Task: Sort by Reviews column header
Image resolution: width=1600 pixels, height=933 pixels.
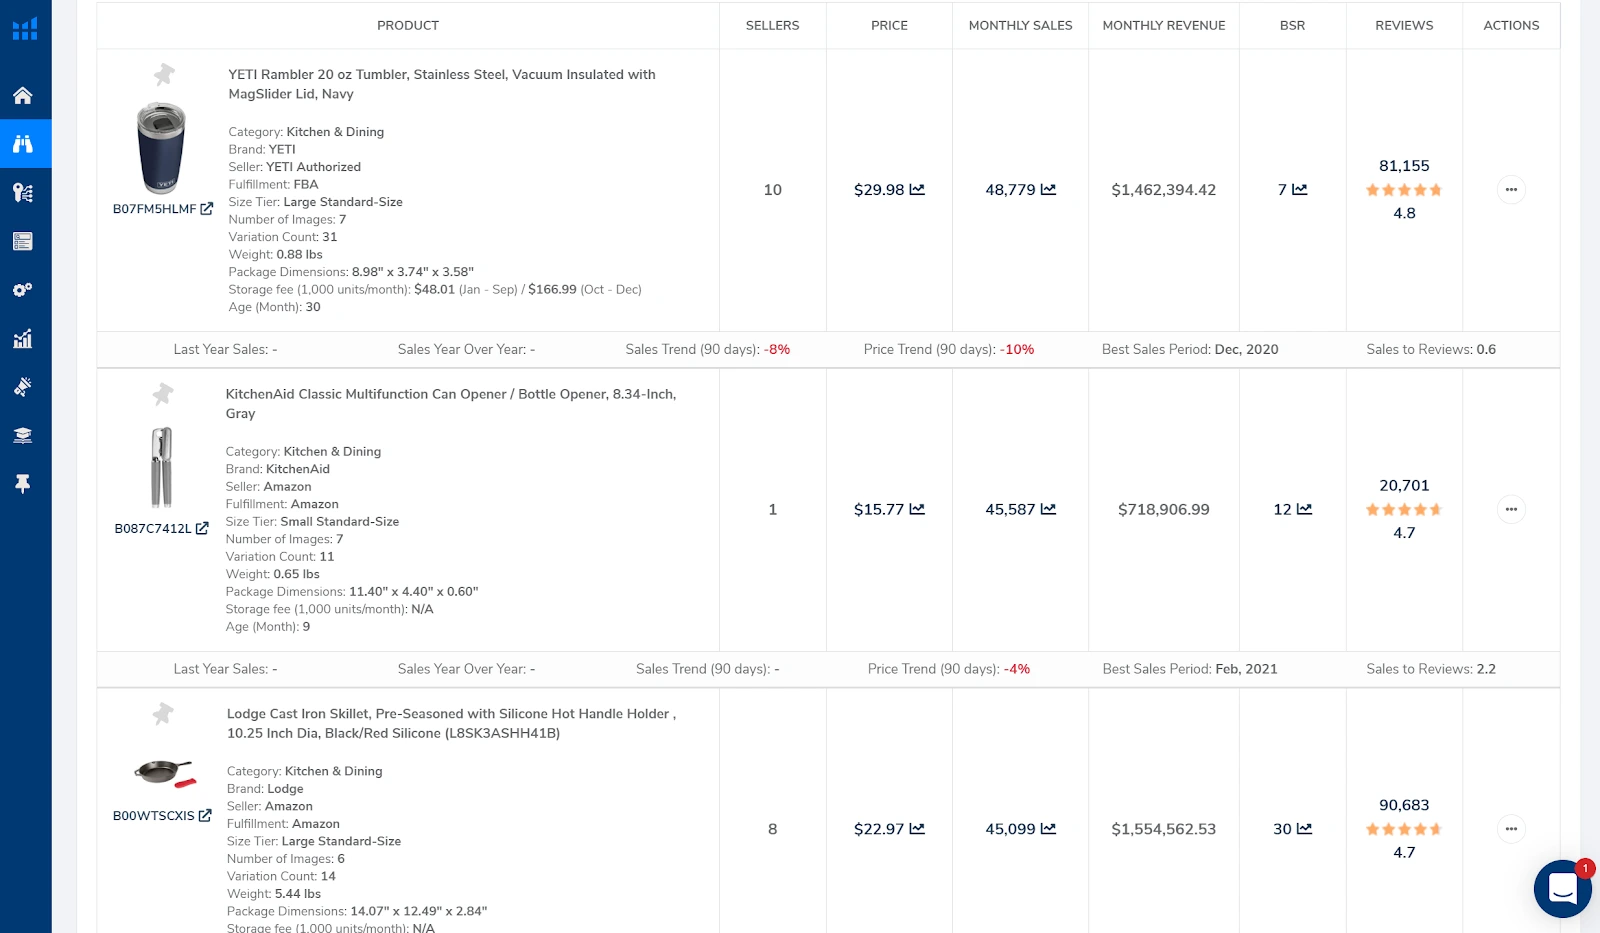Action: pyautogui.click(x=1403, y=26)
